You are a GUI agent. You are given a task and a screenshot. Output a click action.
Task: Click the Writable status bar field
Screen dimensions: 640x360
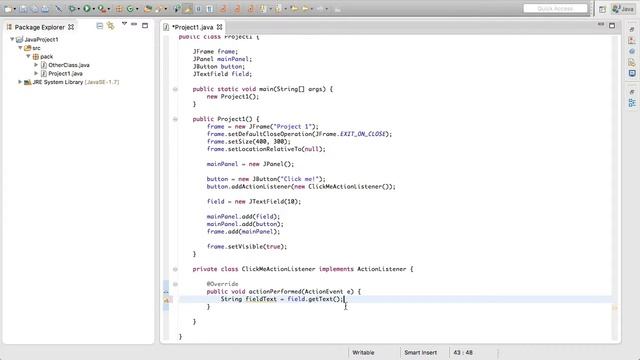(x=363, y=352)
